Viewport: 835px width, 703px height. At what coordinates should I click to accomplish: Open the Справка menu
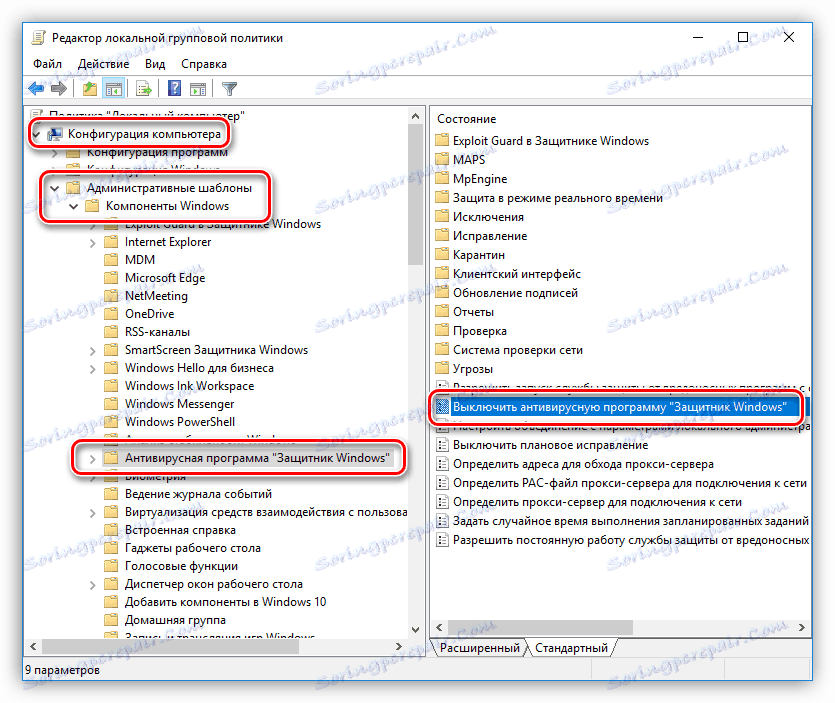[204, 64]
